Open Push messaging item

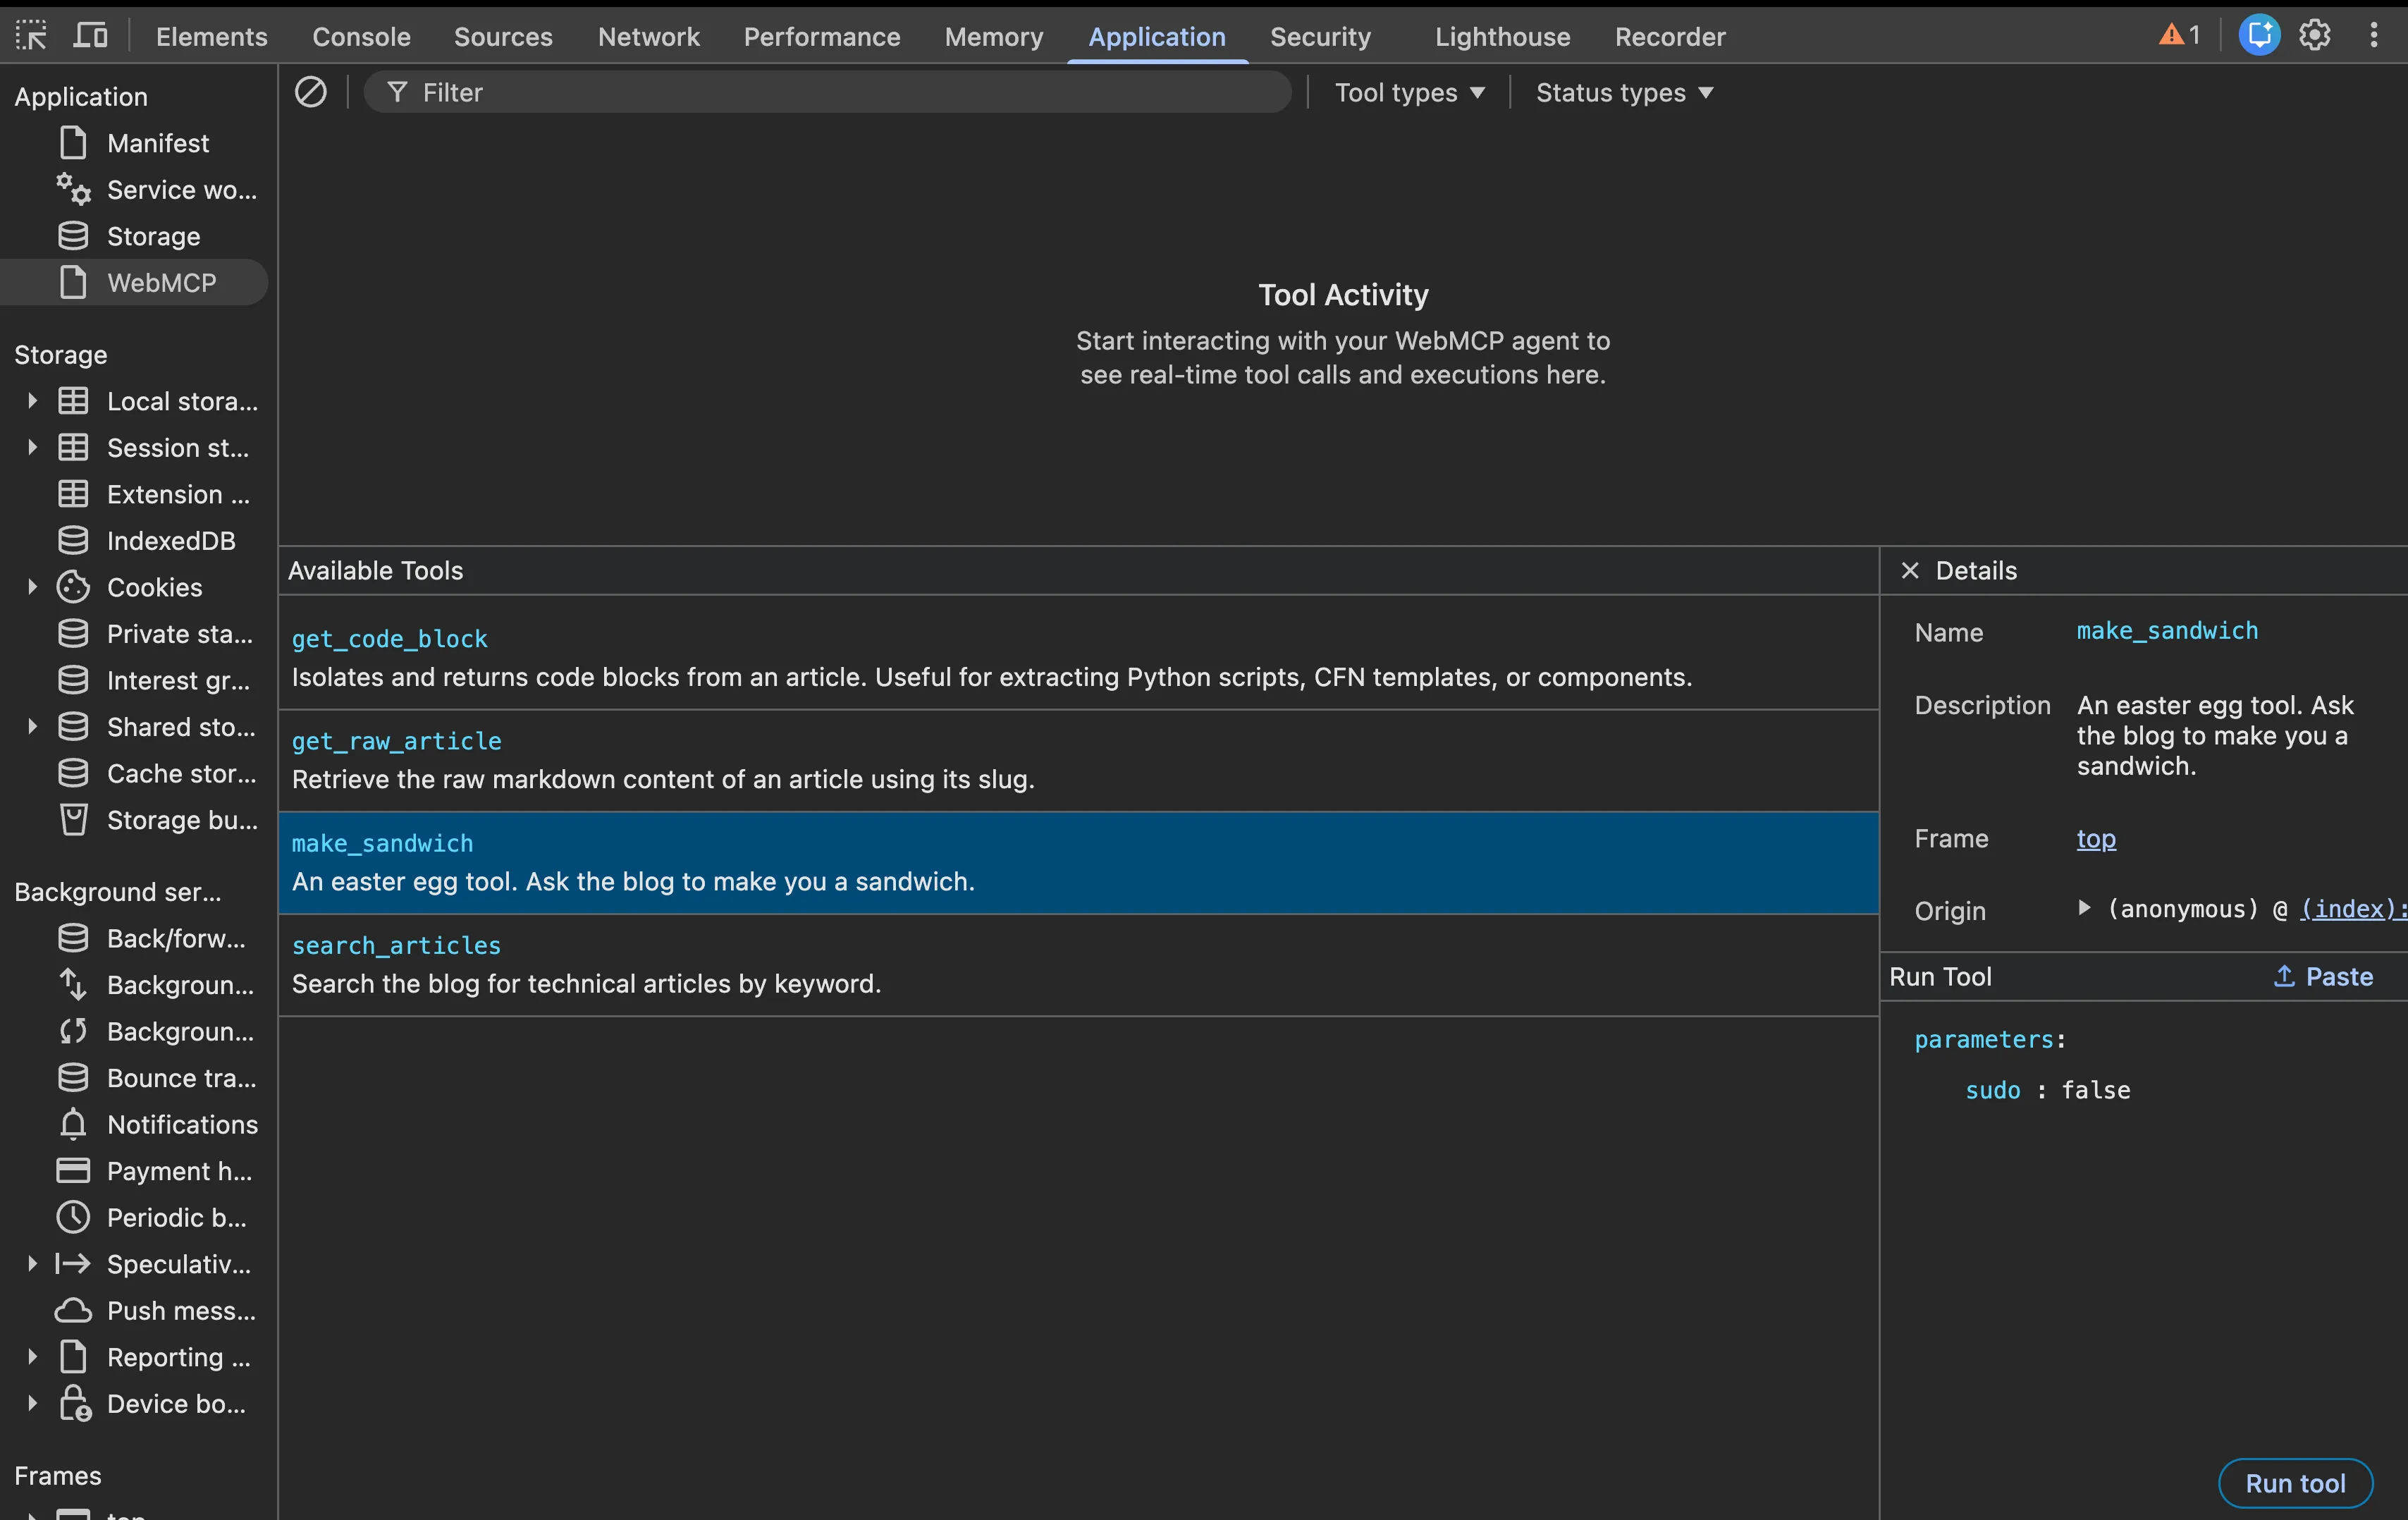[x=134, y=1310]
